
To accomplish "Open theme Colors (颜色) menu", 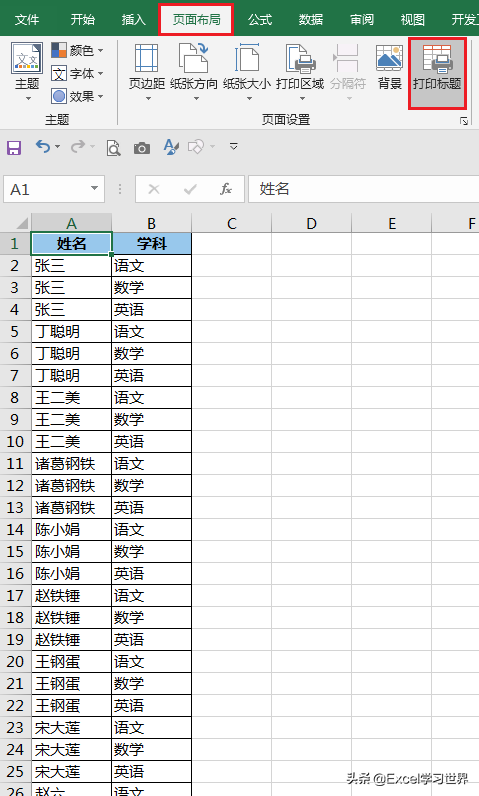I will [x=77, y=50].
